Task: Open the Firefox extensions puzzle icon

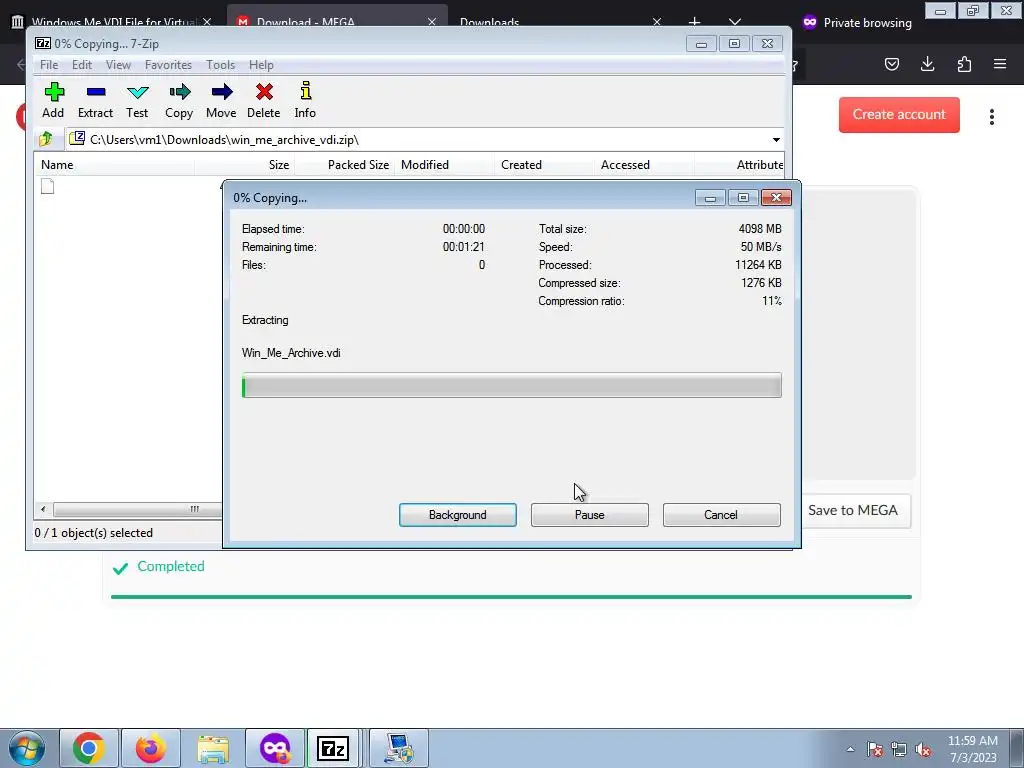Action: click(x=964, y=63)
